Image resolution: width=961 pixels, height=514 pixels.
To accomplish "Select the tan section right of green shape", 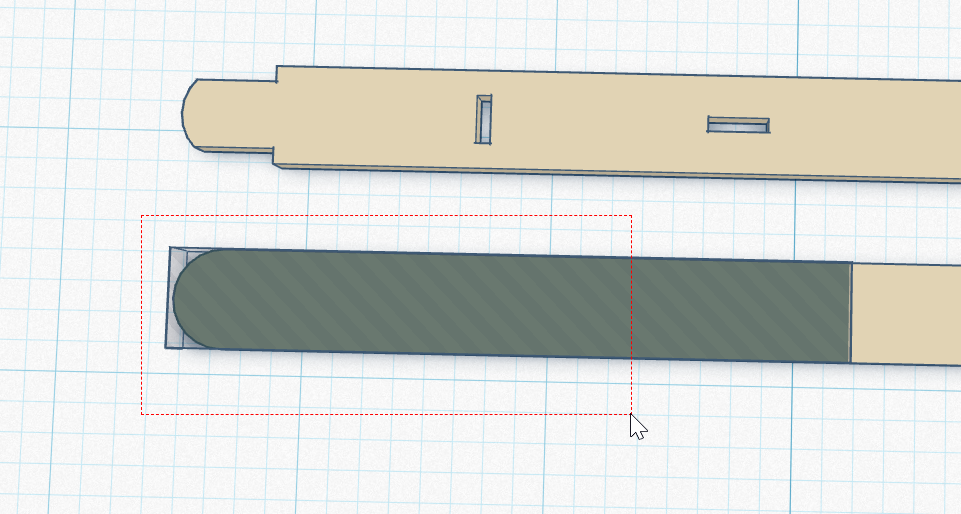I will (905, 315).
